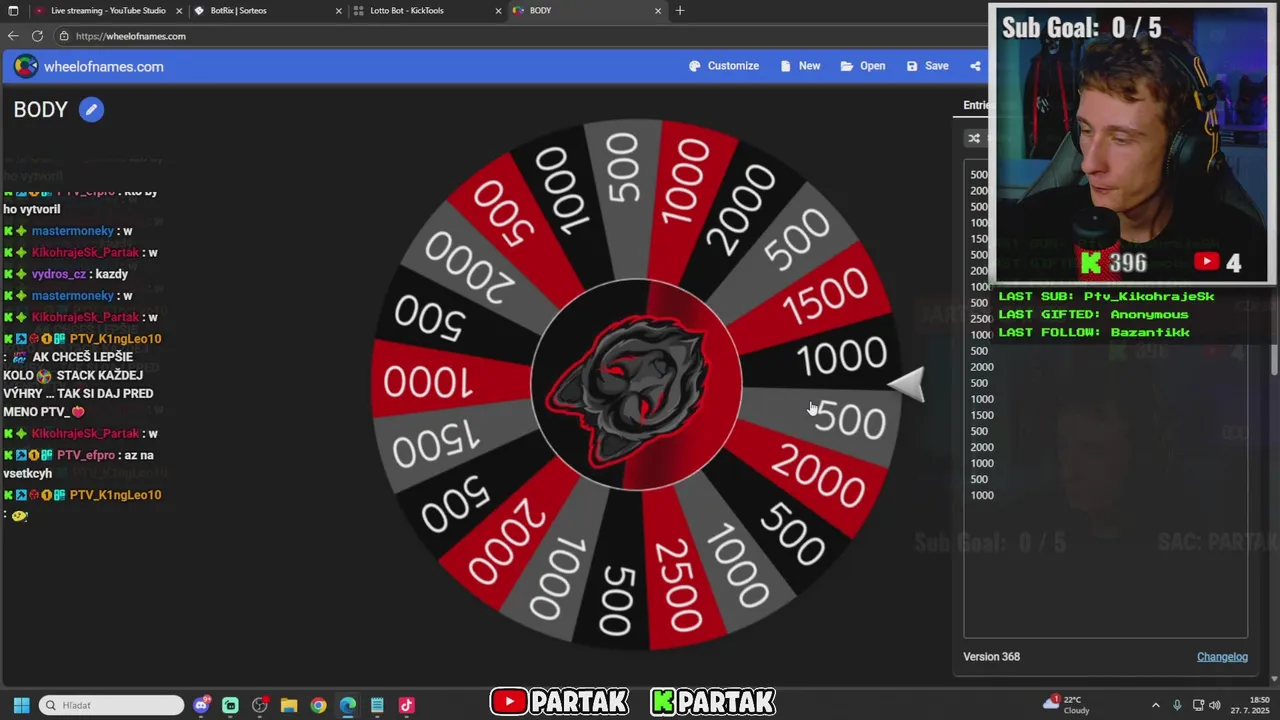Open the Notepad app in taskbar
1280x720 pixels.
pyautogui.click(x=377, y=705)
